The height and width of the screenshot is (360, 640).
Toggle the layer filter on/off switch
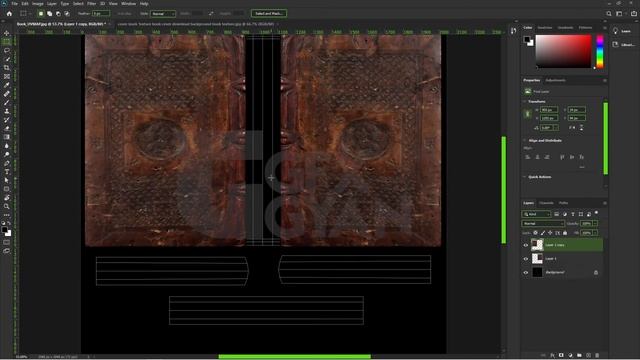point(596,213)
